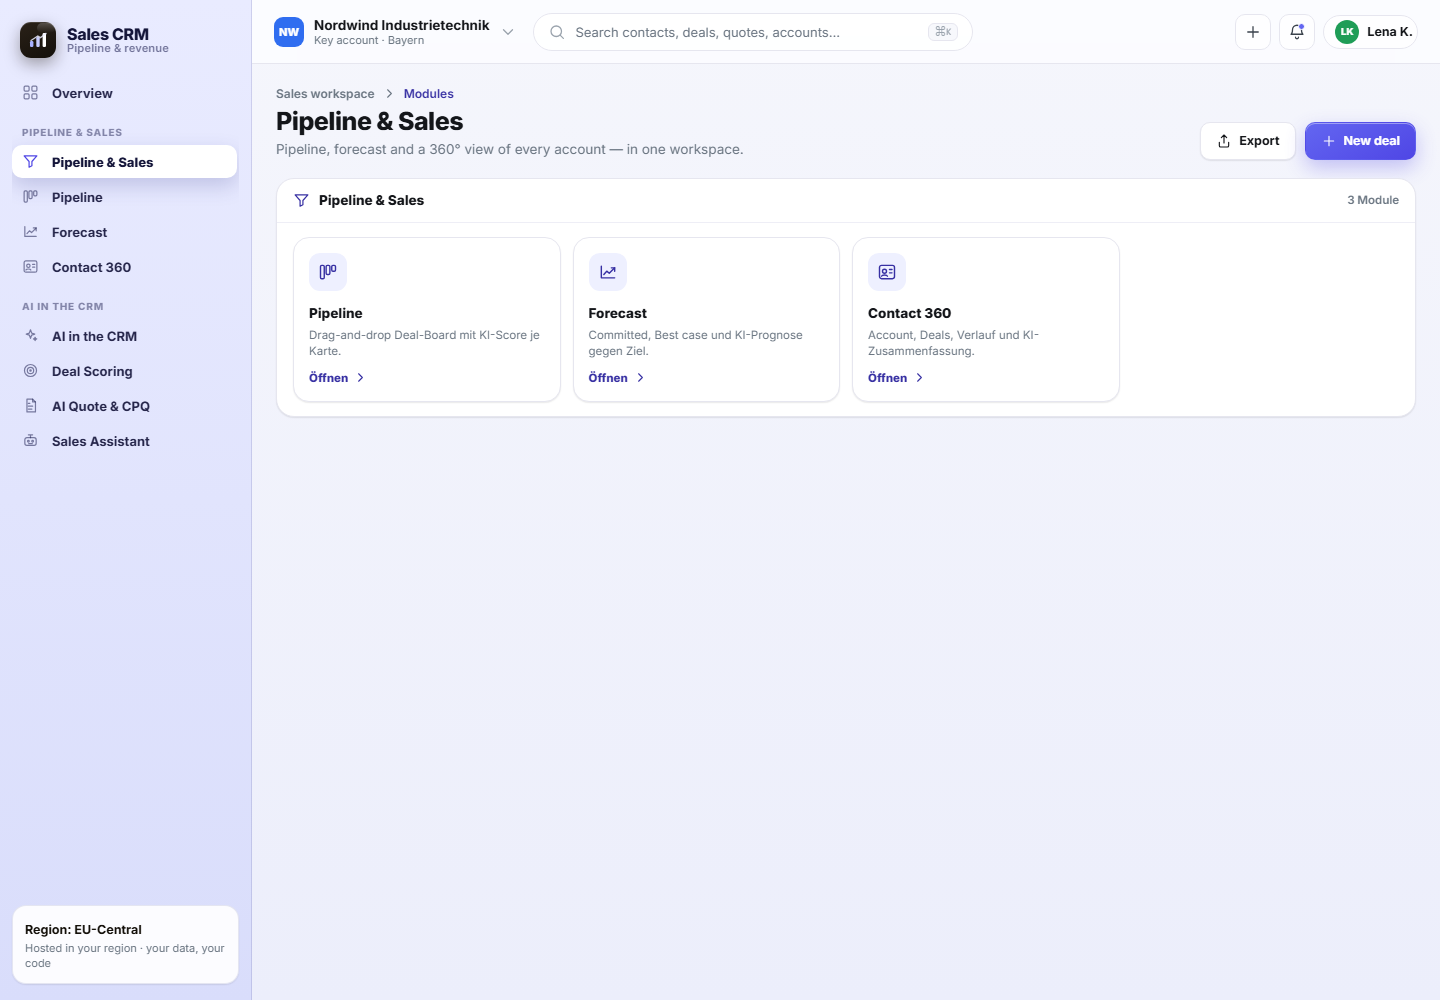
Task: Click the Modules breadcrumb link
Action: (x=429, y=94)
